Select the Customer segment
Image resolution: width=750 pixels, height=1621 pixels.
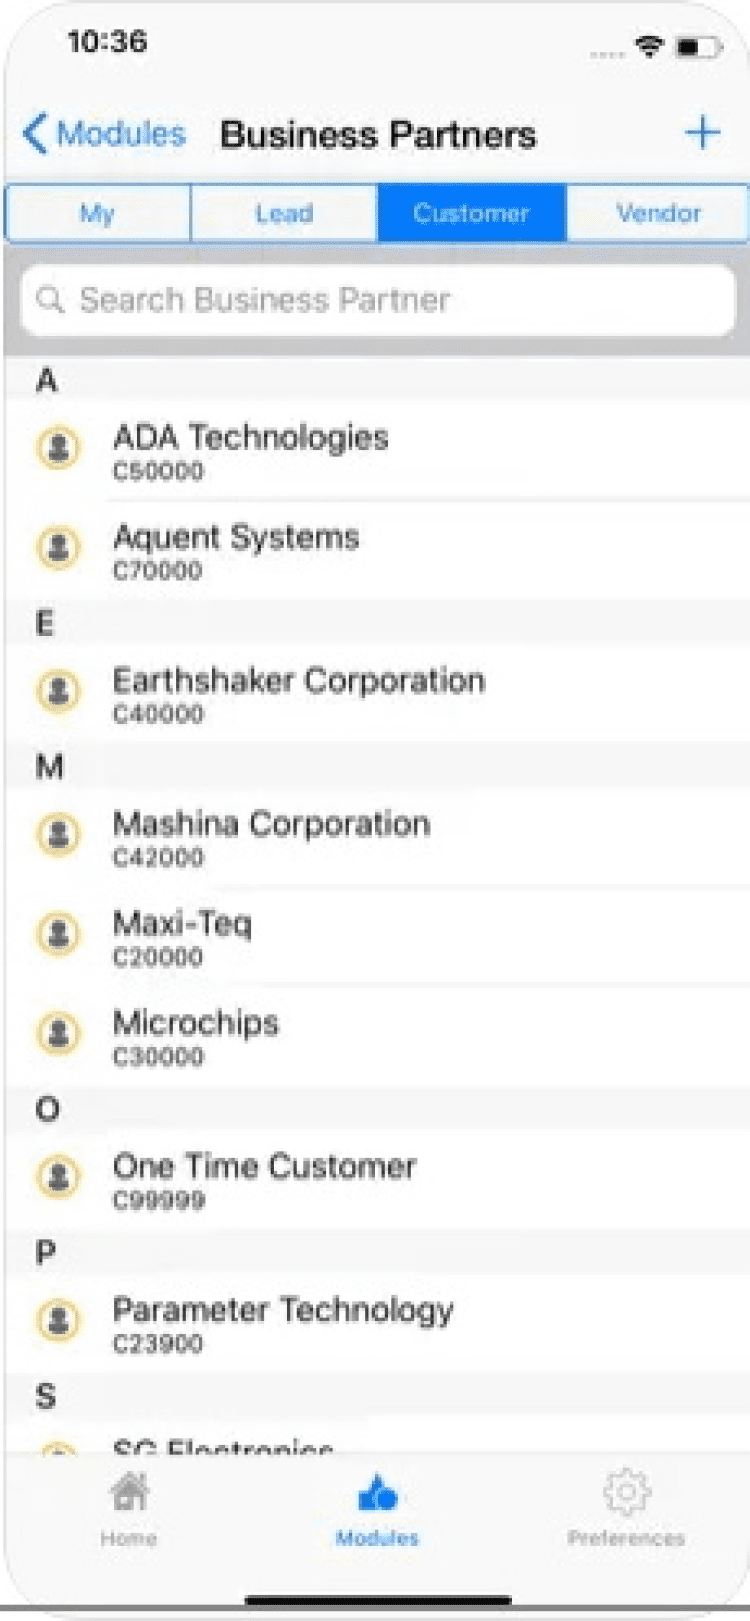(471, 213)
